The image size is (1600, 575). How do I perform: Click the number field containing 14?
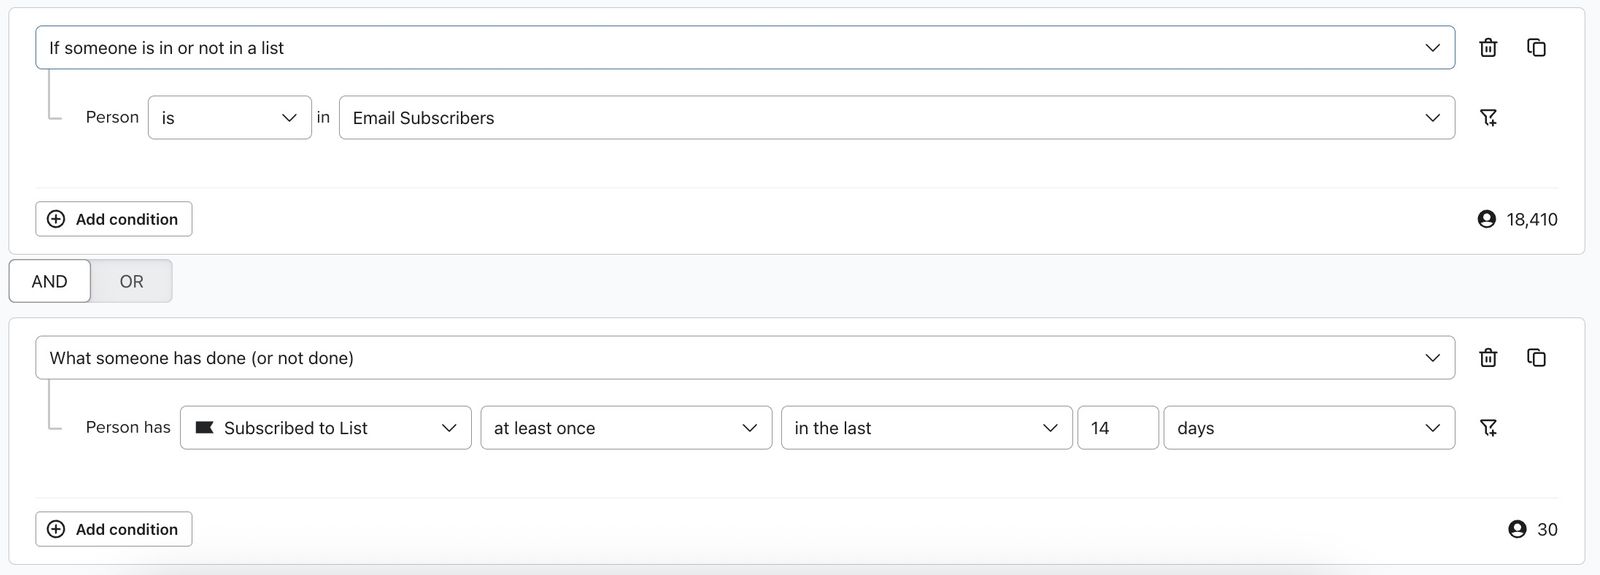(x=1118, y=428)
